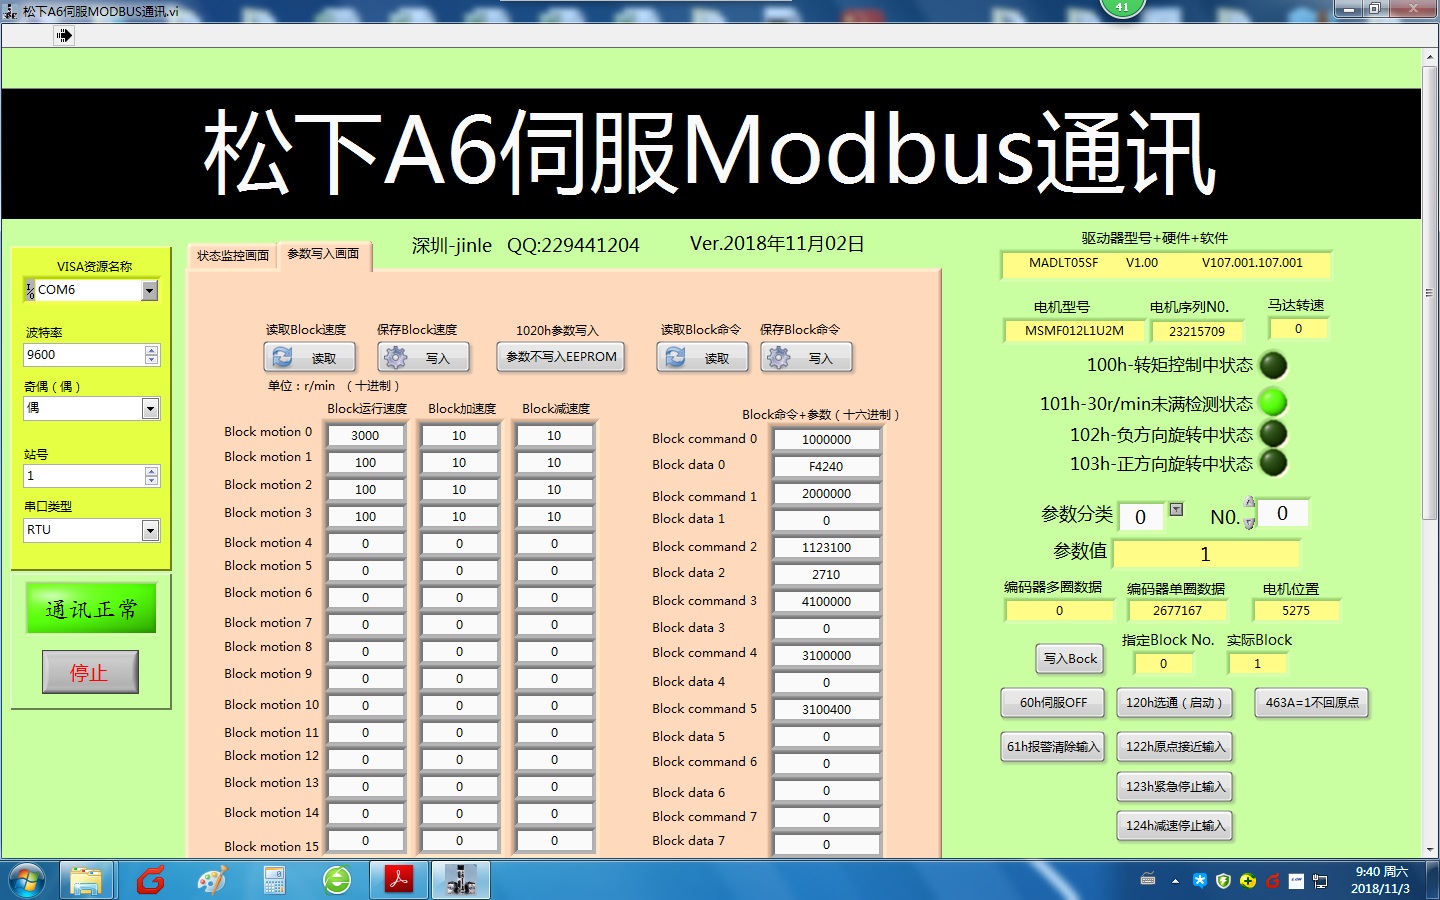This screenshot has width=1440, height=900.
Task: Click the gear icon under 保存Block速度
Action: (x=396, y=357)
